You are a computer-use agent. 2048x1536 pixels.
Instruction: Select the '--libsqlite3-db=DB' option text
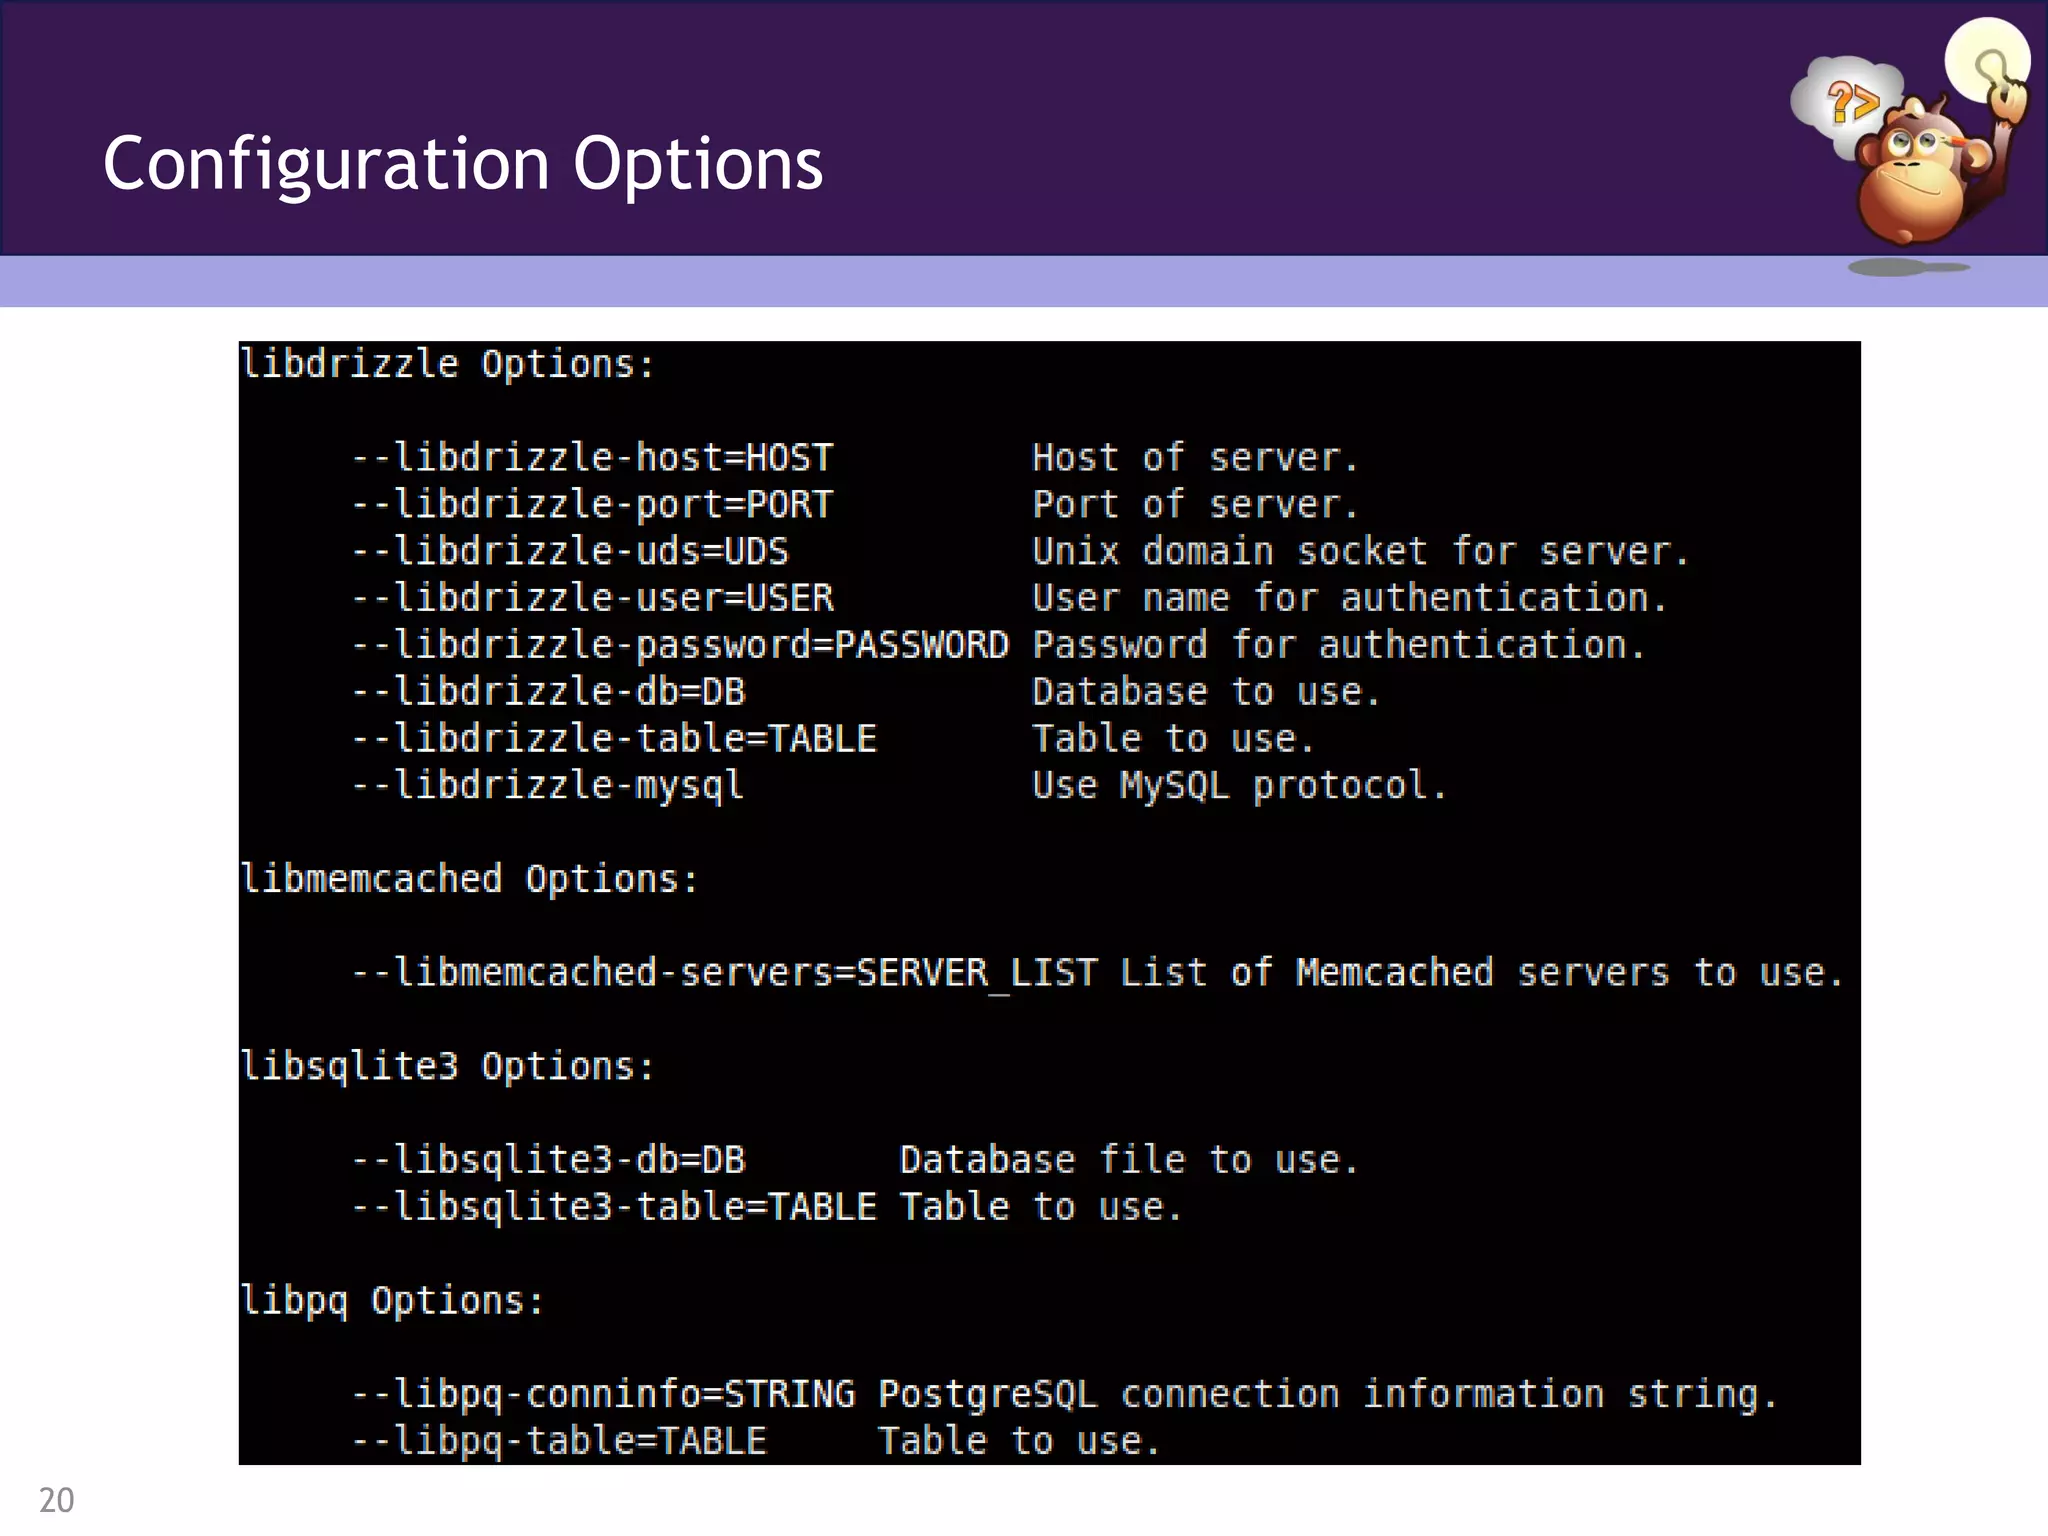pyautogui.click(x=549, y=1160)
